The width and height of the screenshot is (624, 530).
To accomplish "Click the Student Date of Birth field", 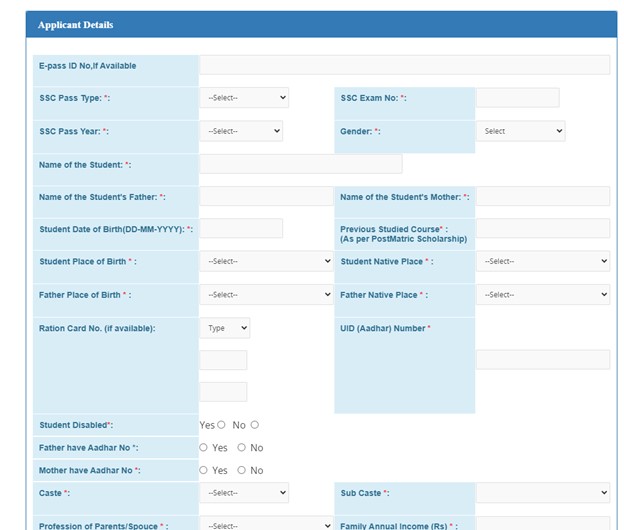I will pyautogui.click(x=241, y=228).
